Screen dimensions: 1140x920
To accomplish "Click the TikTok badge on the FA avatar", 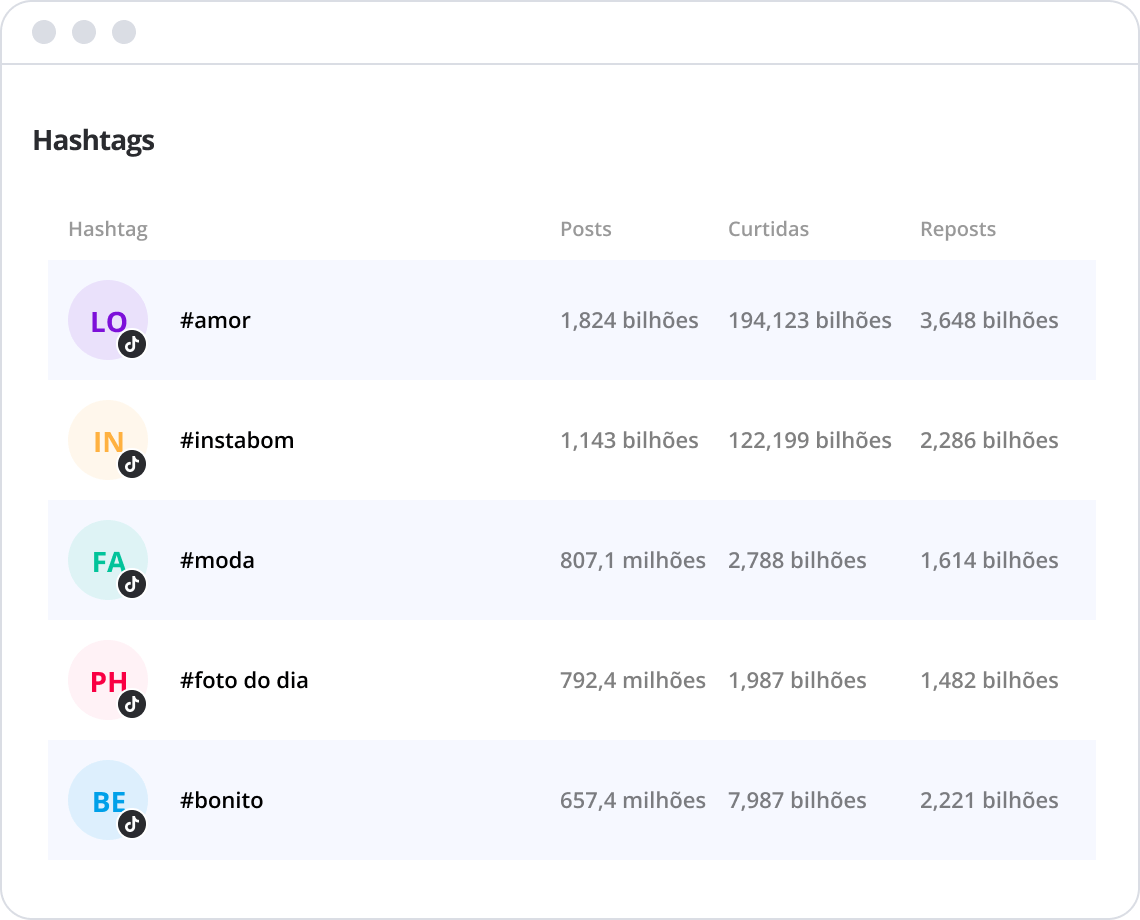I will pos(132,584).
